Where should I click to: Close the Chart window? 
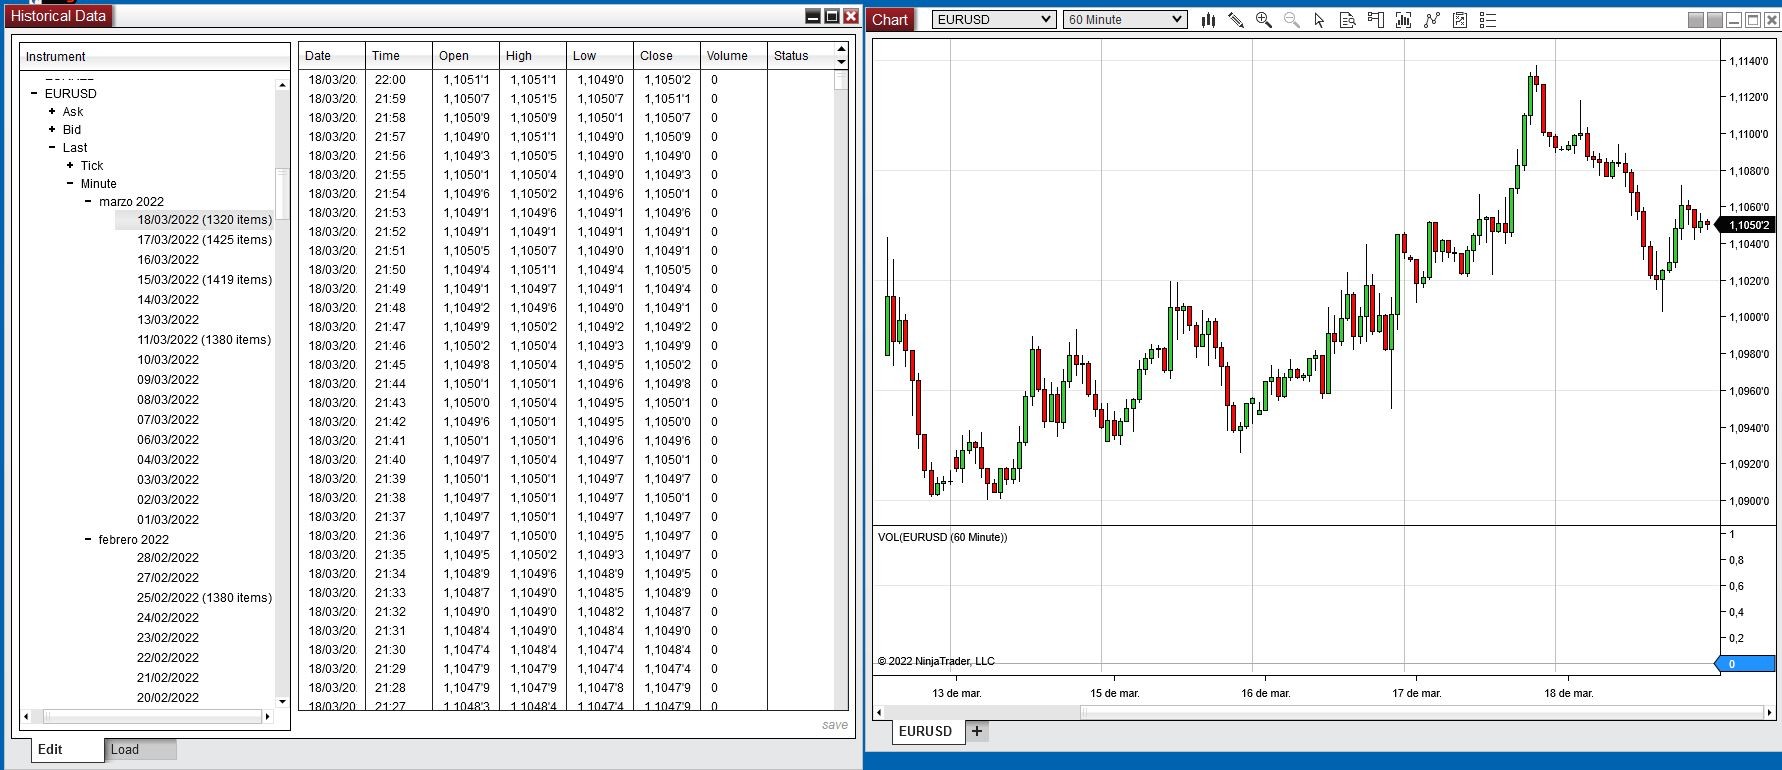coord(1772,20)
